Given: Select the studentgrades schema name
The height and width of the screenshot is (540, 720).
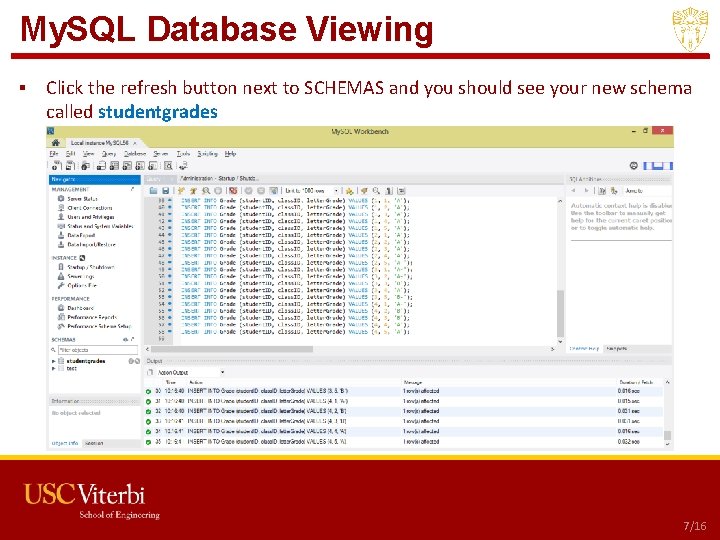Looking at the screenshot, I should click(86, 361).
